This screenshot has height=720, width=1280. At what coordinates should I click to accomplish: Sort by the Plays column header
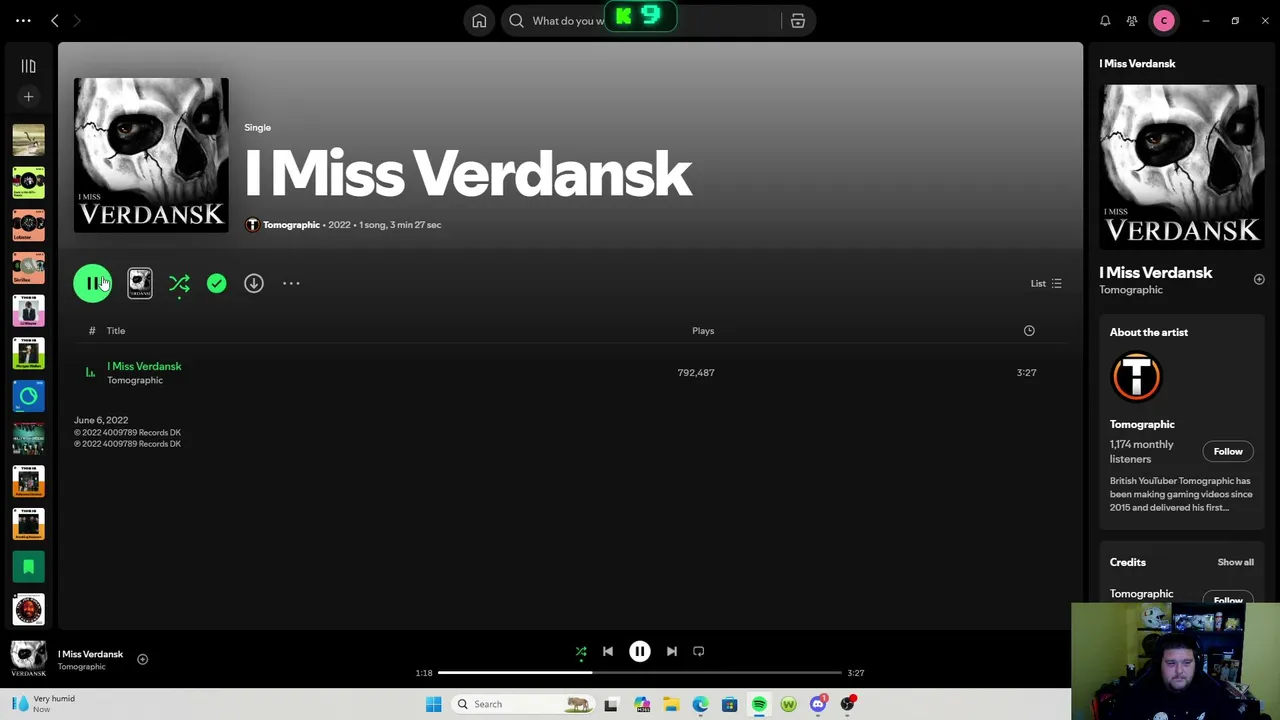point(703,330)
